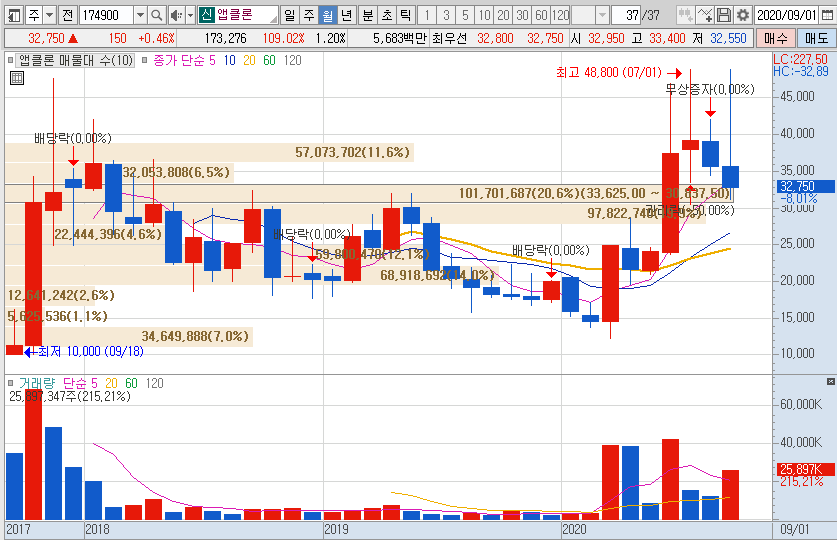Open the data table grid icon

click(x=17, y=78)
